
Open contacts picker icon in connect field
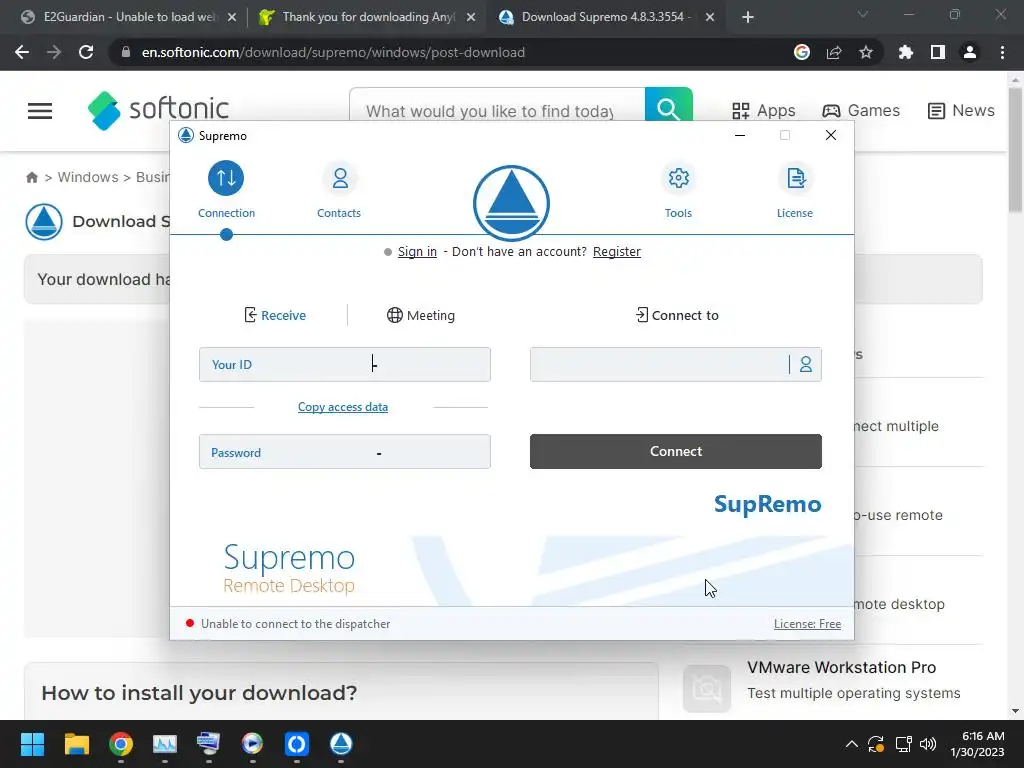806,364
